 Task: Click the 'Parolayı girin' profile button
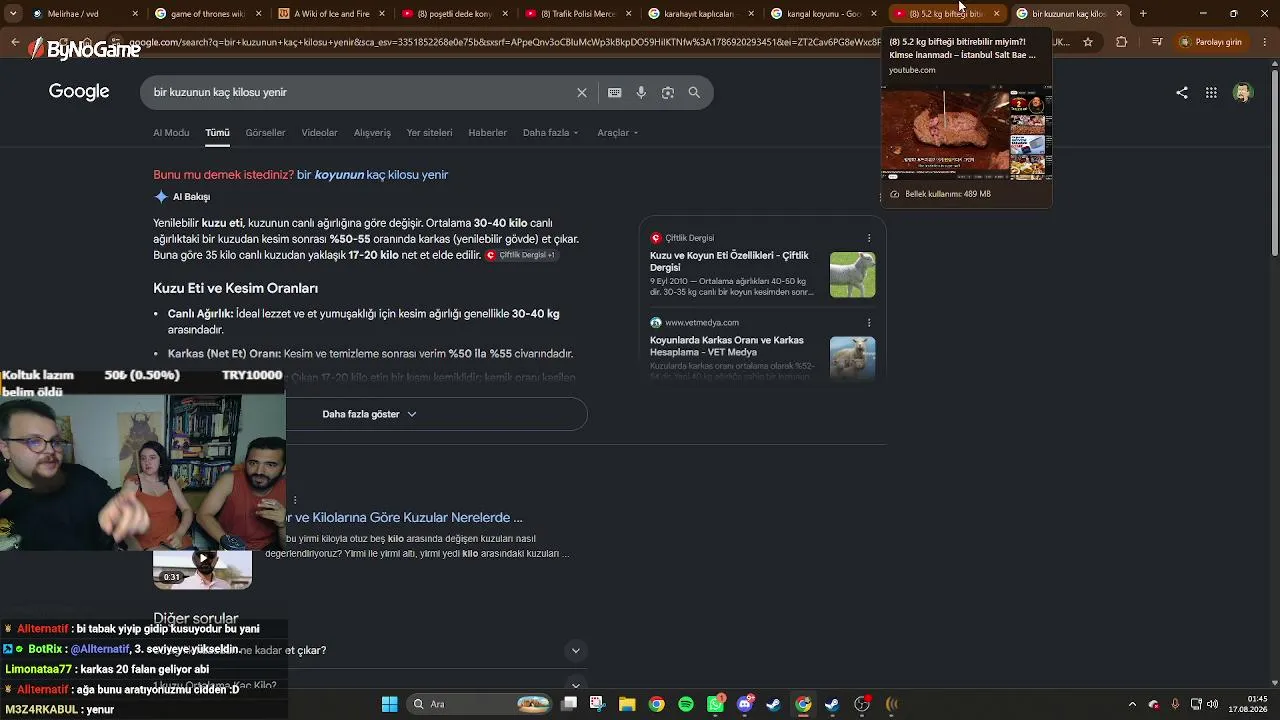click(x=1212, y=42)
